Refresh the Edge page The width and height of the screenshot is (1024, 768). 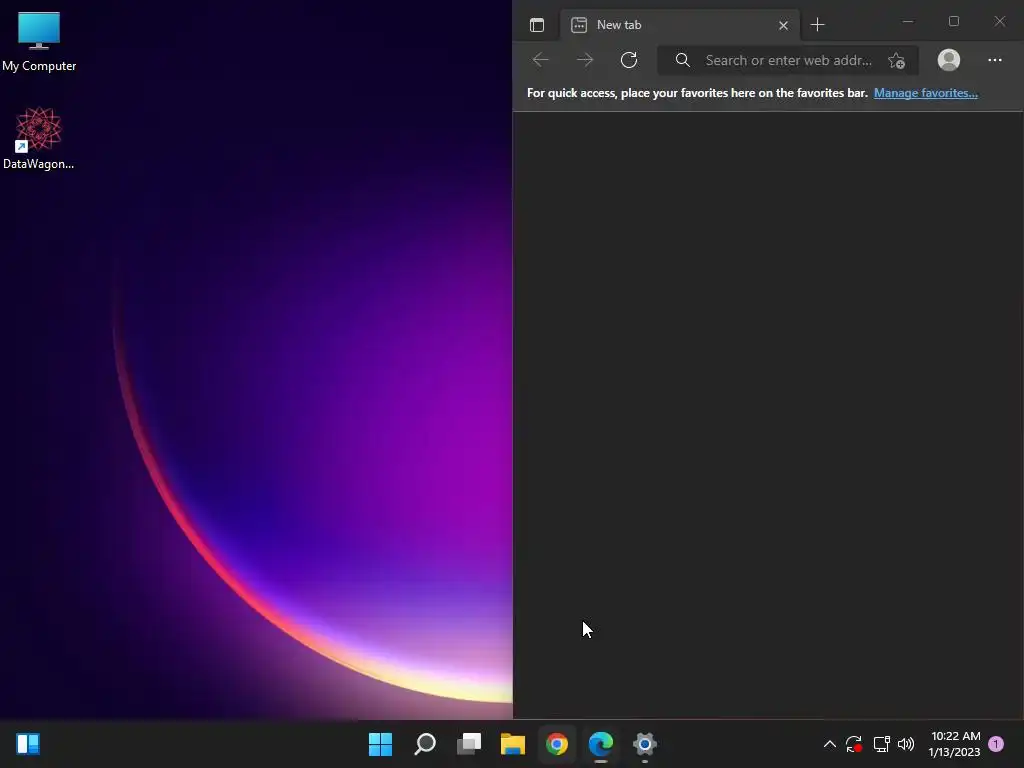click(x=629, y=60)
